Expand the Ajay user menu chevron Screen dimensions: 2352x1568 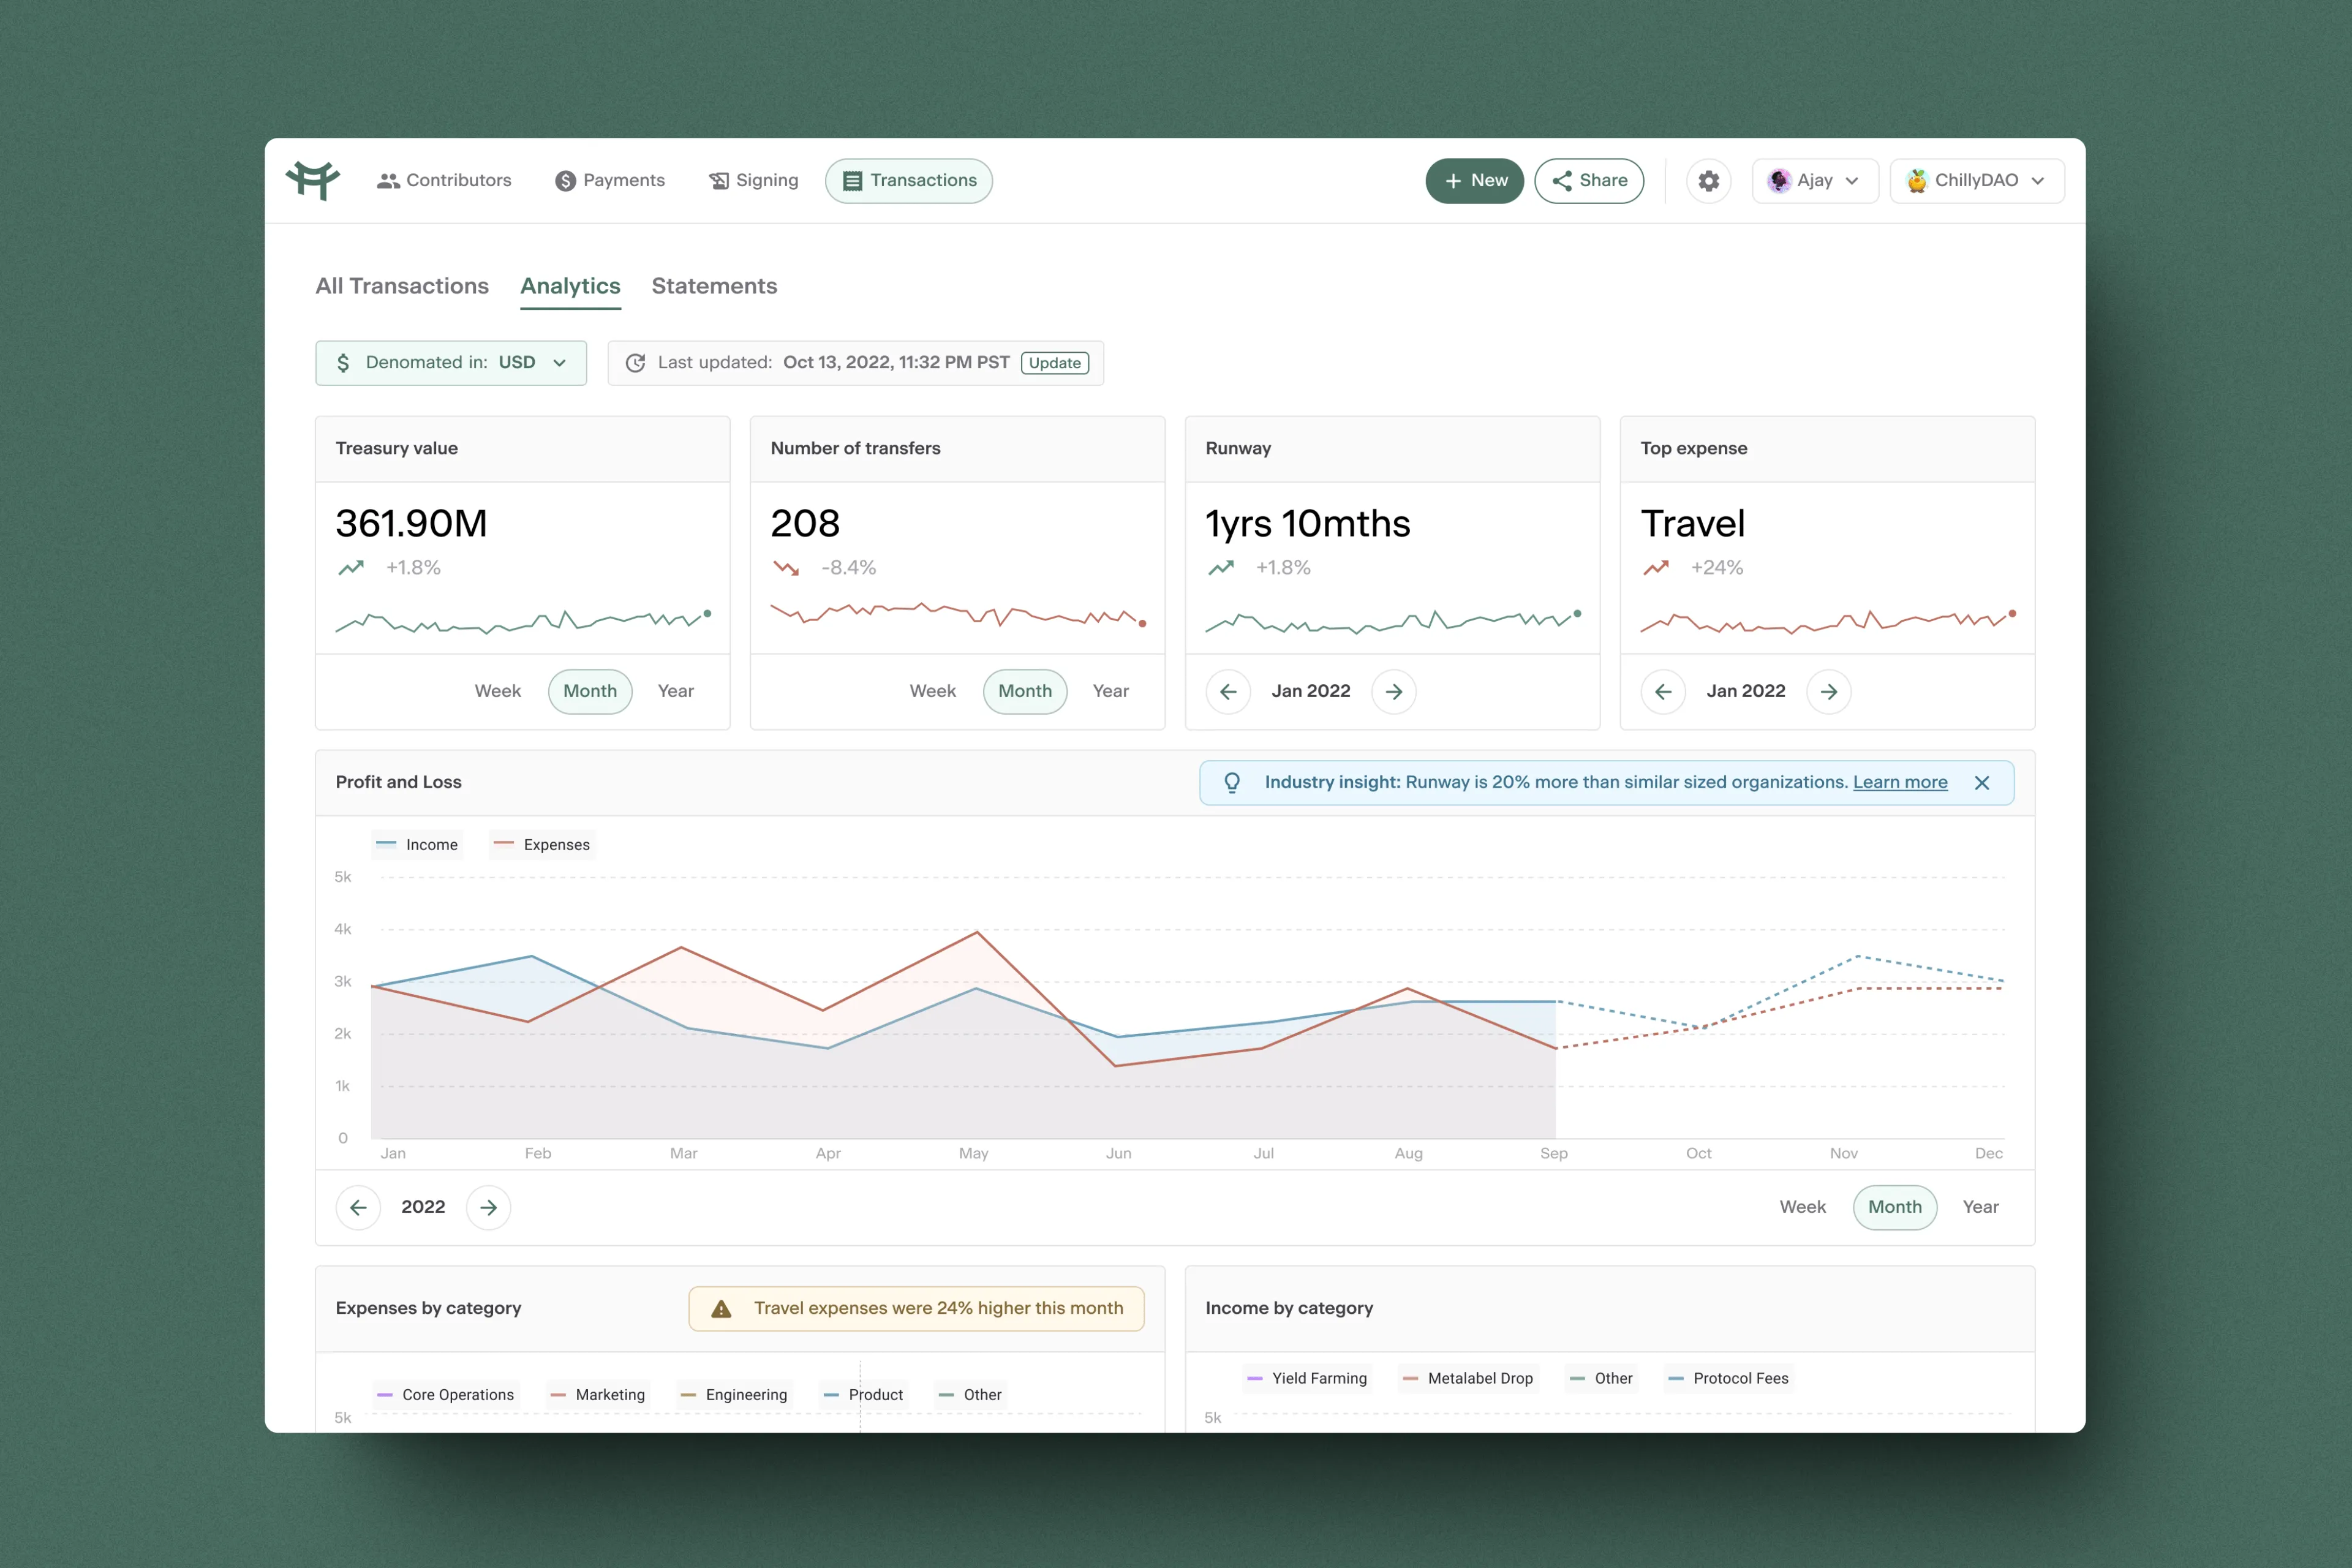point(1852,181)
